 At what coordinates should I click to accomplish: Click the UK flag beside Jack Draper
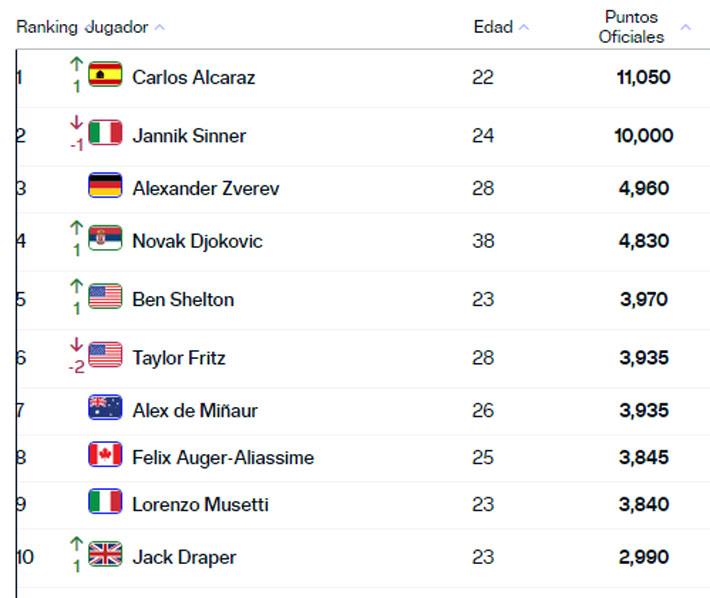(105, 555)
